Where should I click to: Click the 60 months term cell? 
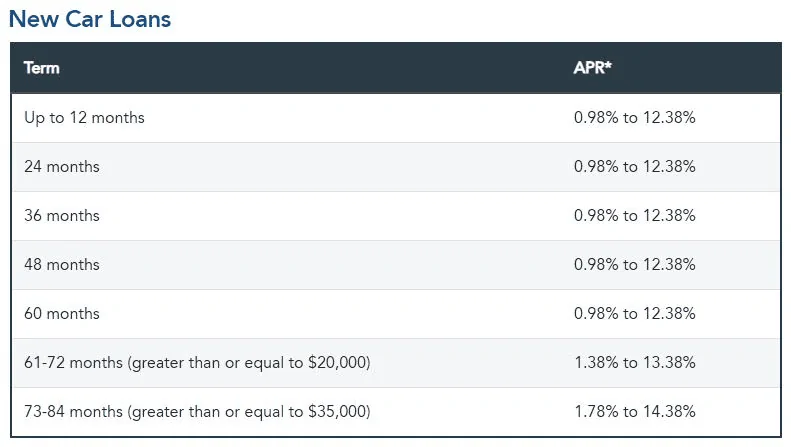point(62,313)
